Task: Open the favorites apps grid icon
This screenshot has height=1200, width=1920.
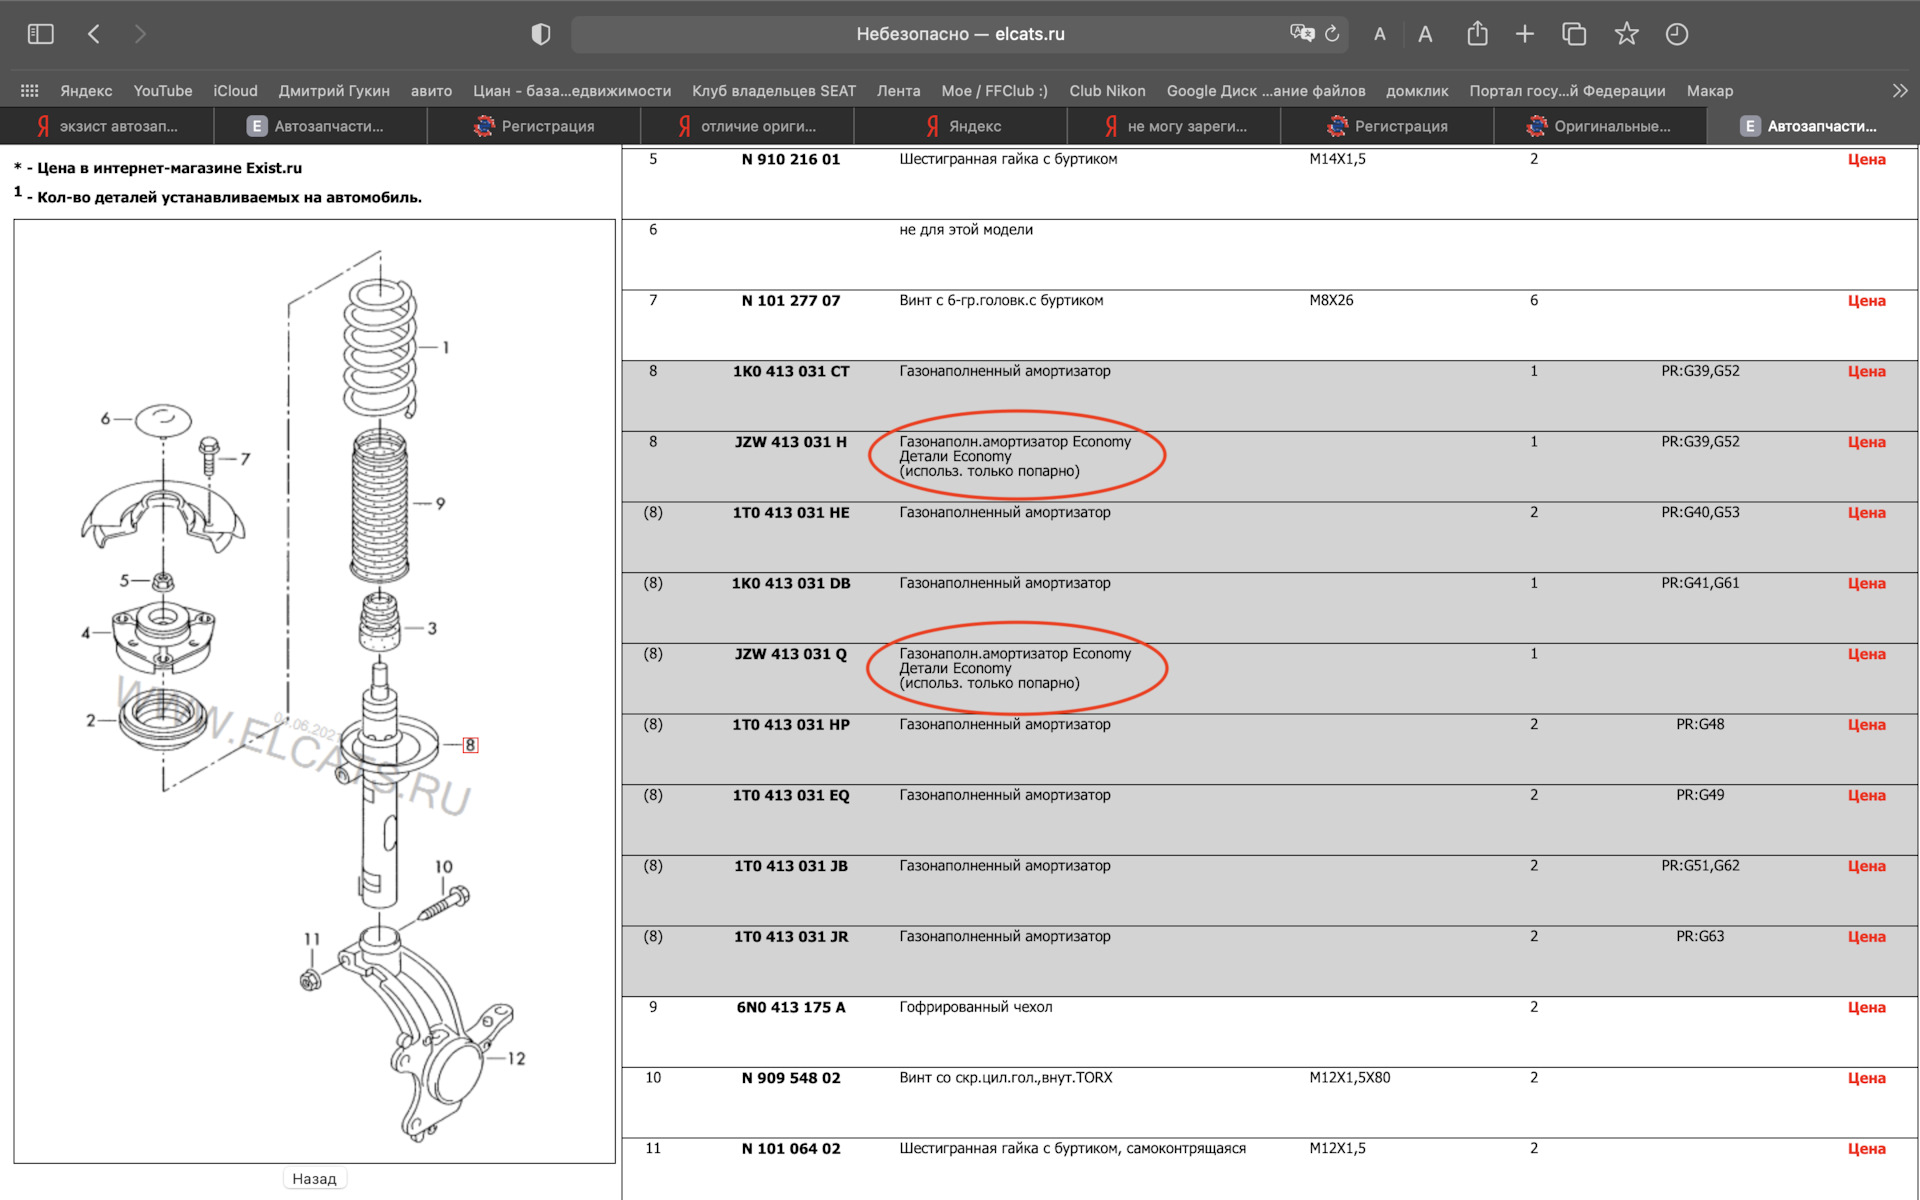Action: click(x=29, y=91)
